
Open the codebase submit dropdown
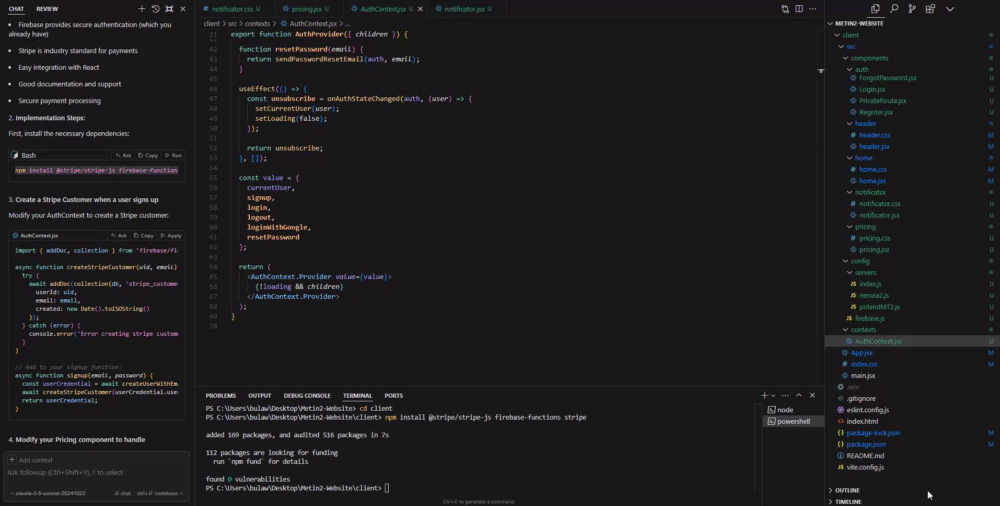tap(160, 493)
